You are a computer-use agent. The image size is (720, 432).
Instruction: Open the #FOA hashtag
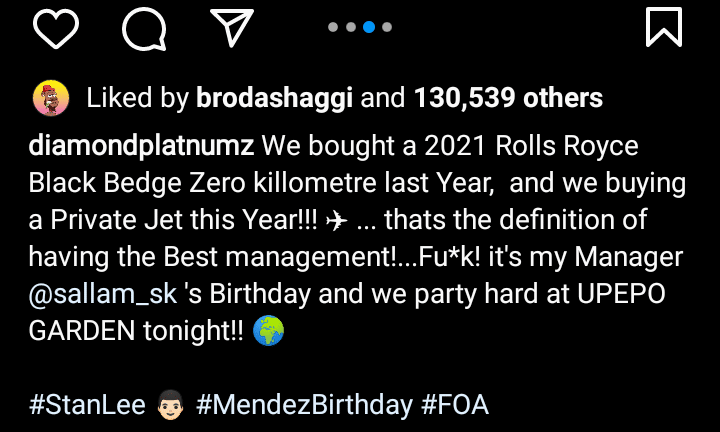coord(455,405)
